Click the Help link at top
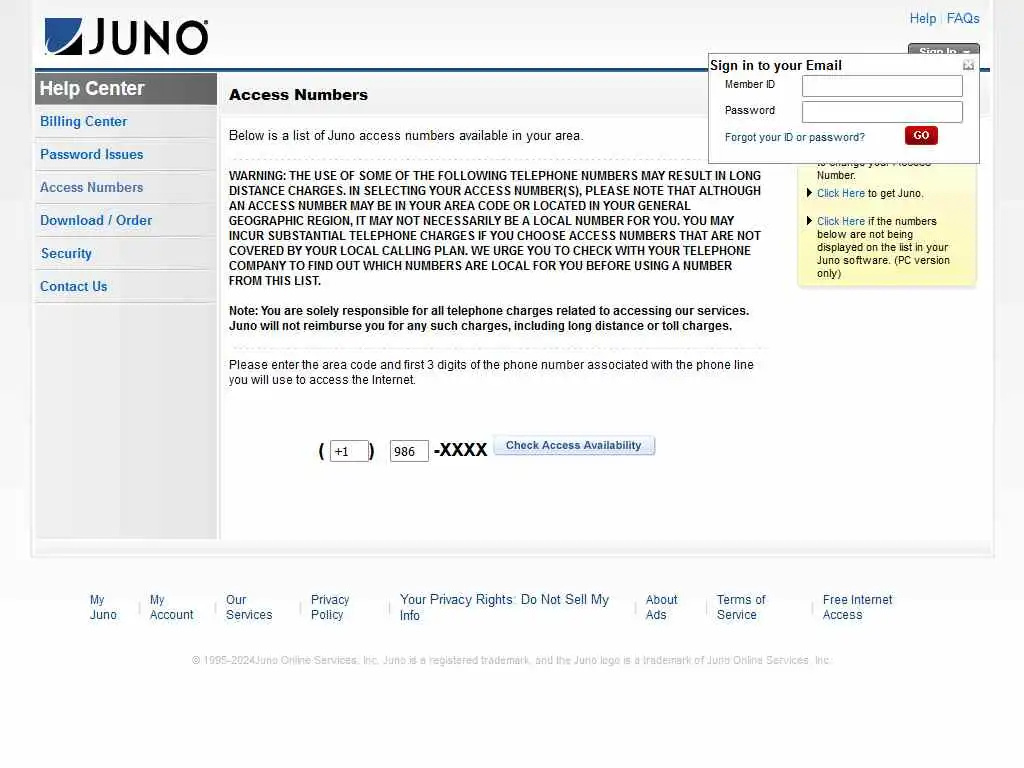The height and width of the screenshot is (768, 1024). (922, 18)
